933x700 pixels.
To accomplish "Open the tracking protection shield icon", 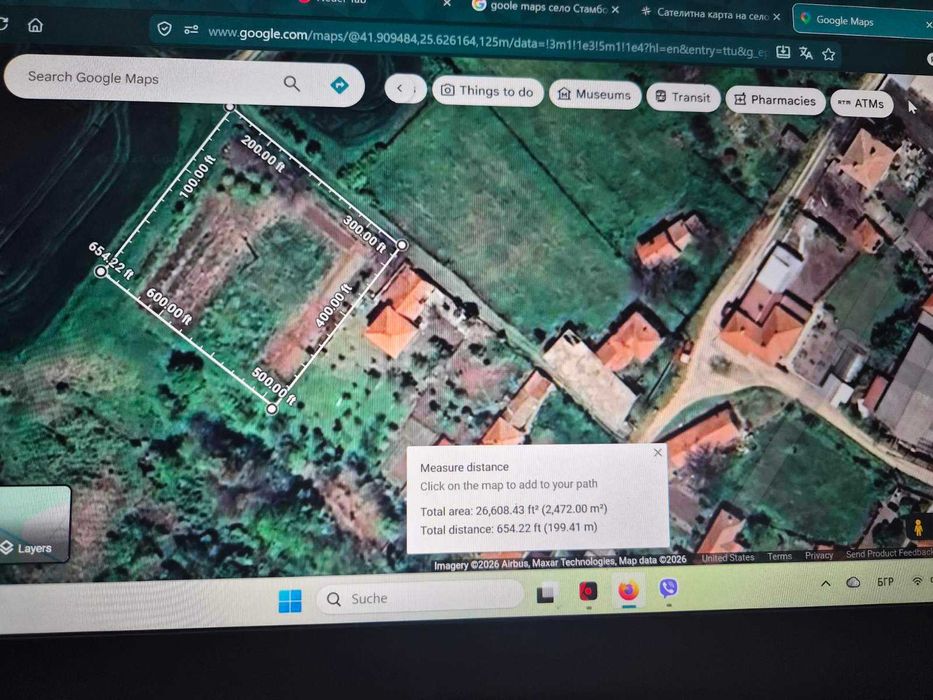I will coord(164,29).
